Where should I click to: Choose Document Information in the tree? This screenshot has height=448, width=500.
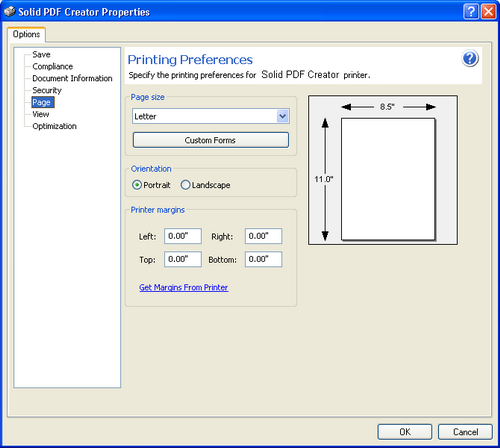(72, 78)
